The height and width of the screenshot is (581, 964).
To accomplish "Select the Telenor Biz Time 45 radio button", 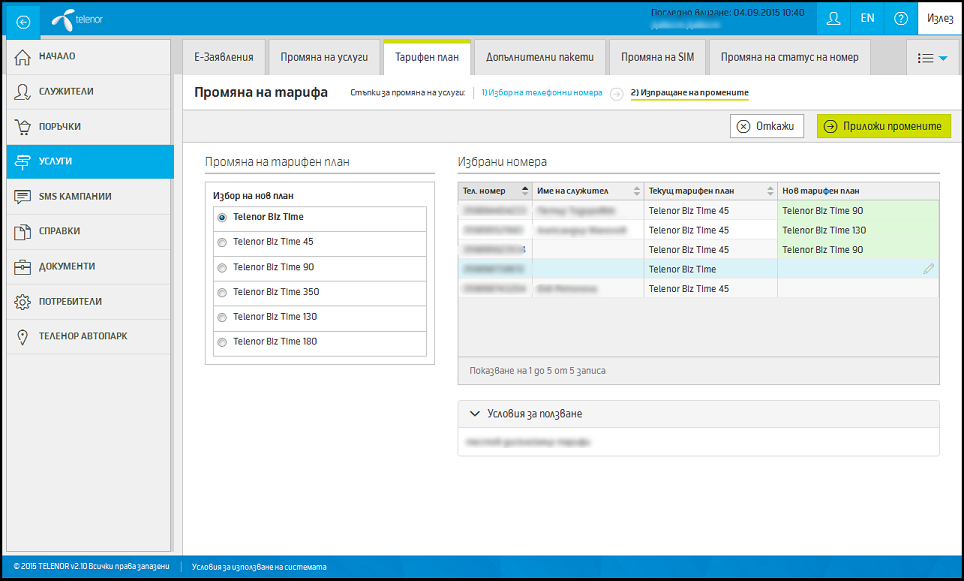I will (x=222, y=243).
